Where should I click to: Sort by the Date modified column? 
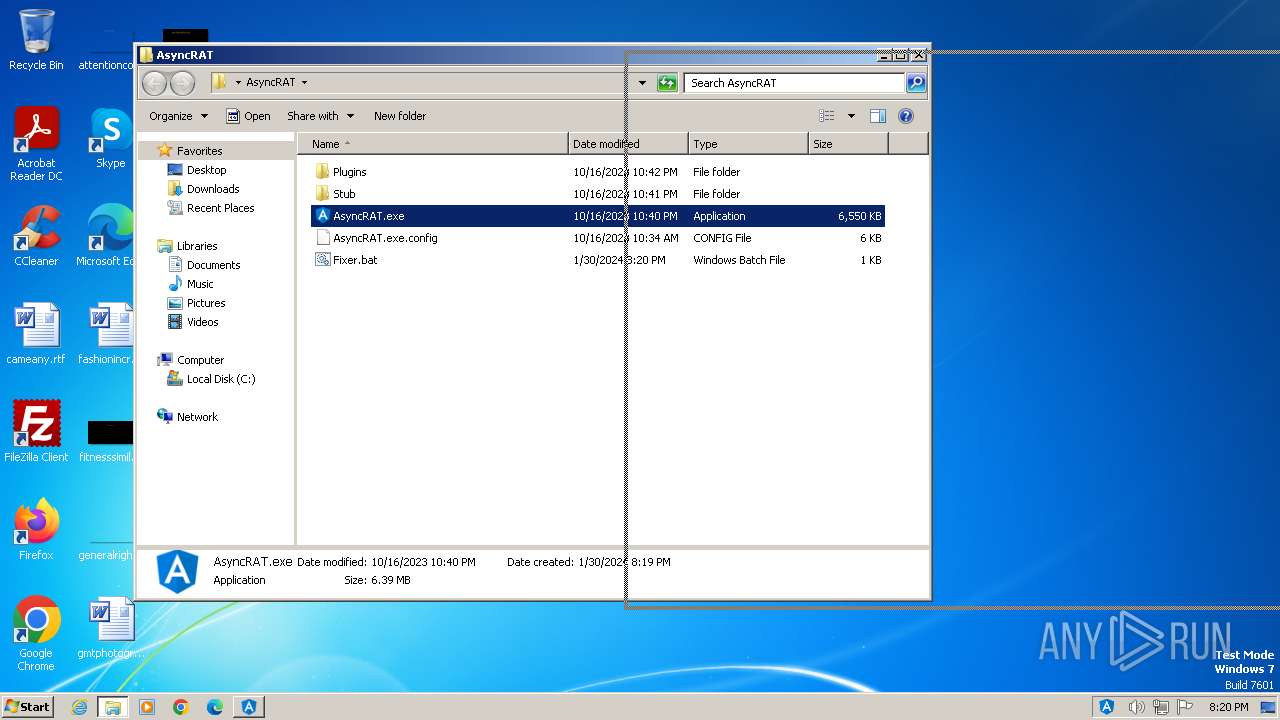(628, 144)
